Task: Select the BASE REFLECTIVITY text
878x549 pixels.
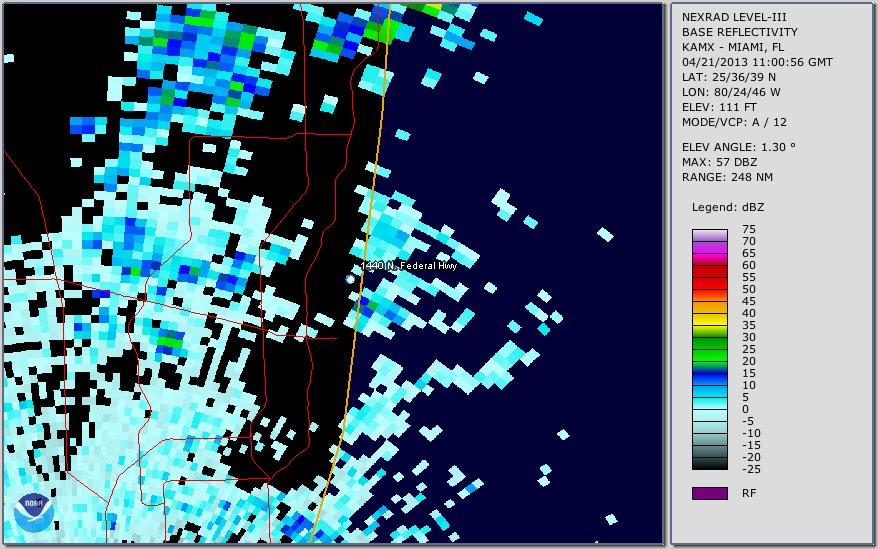Action: pos(740,32)
